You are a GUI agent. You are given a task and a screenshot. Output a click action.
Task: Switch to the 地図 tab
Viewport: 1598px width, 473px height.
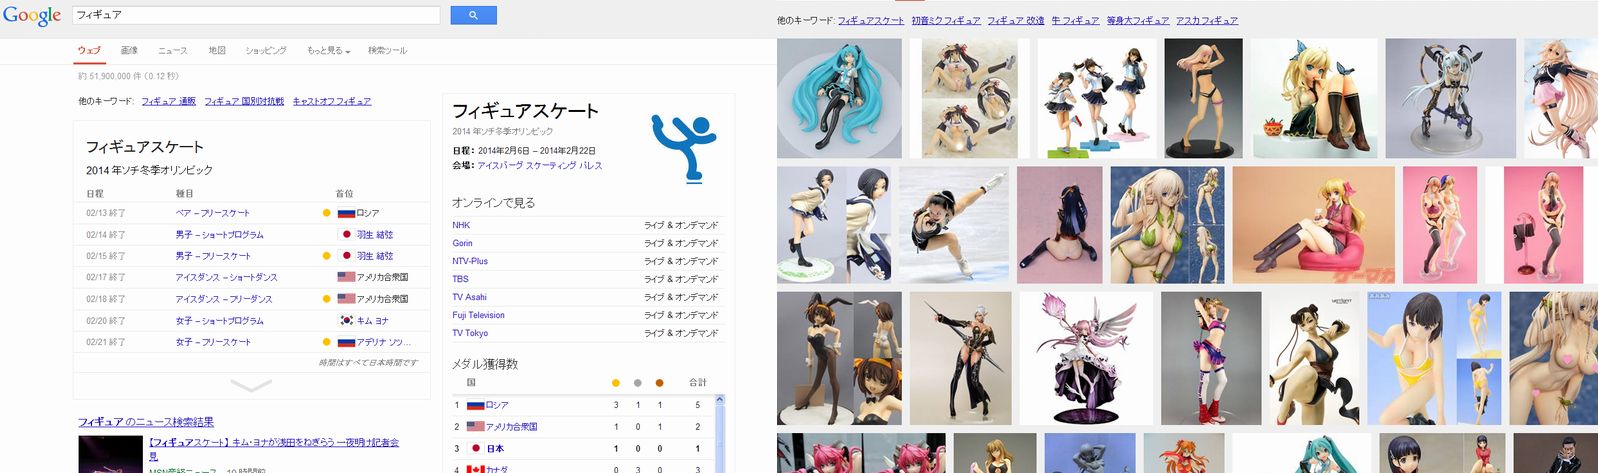click(217, 50)
